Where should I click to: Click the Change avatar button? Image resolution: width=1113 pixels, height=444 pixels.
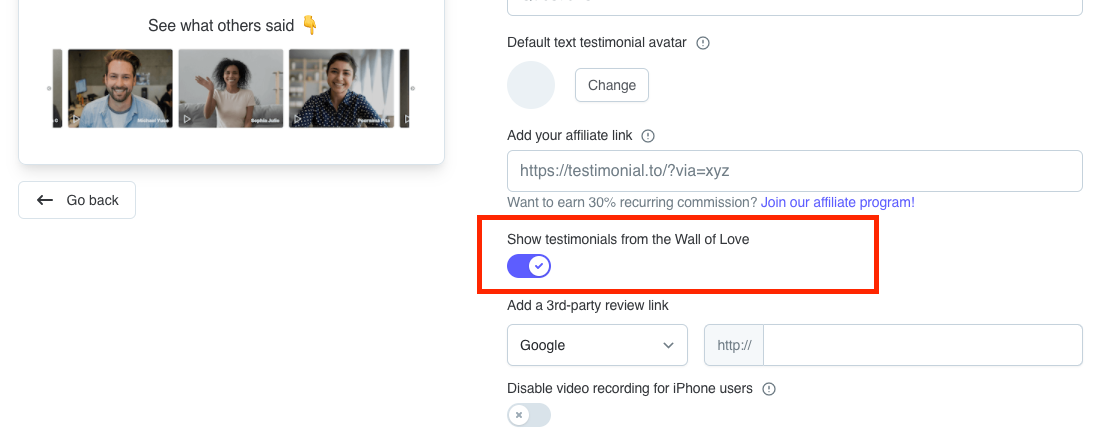point(612,85)
